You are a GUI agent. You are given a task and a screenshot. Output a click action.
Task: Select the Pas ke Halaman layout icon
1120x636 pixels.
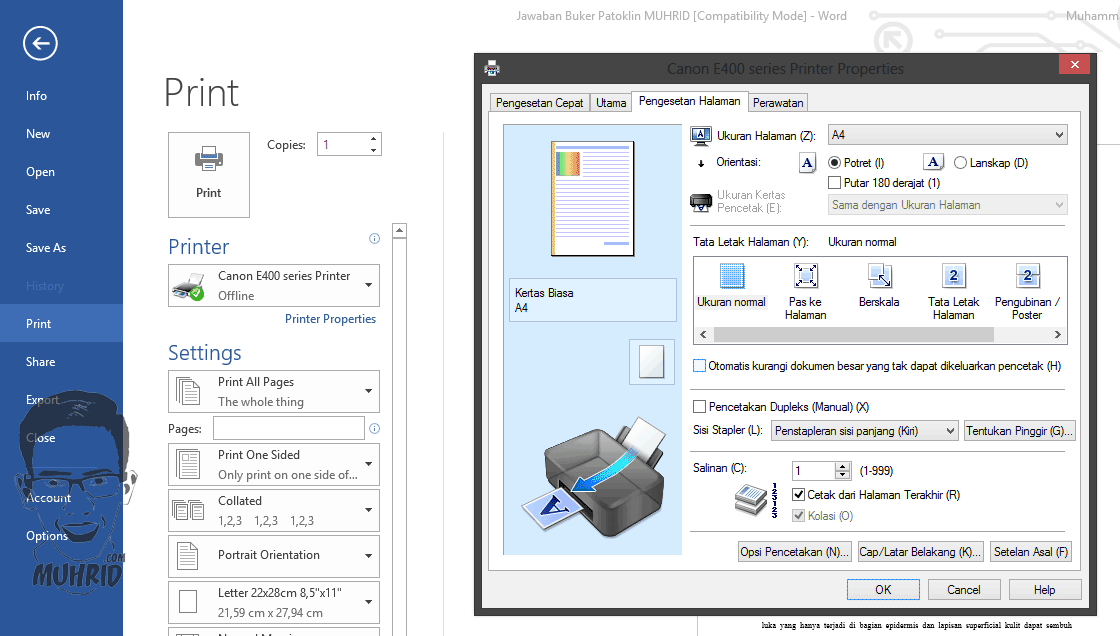click(806, 276)
